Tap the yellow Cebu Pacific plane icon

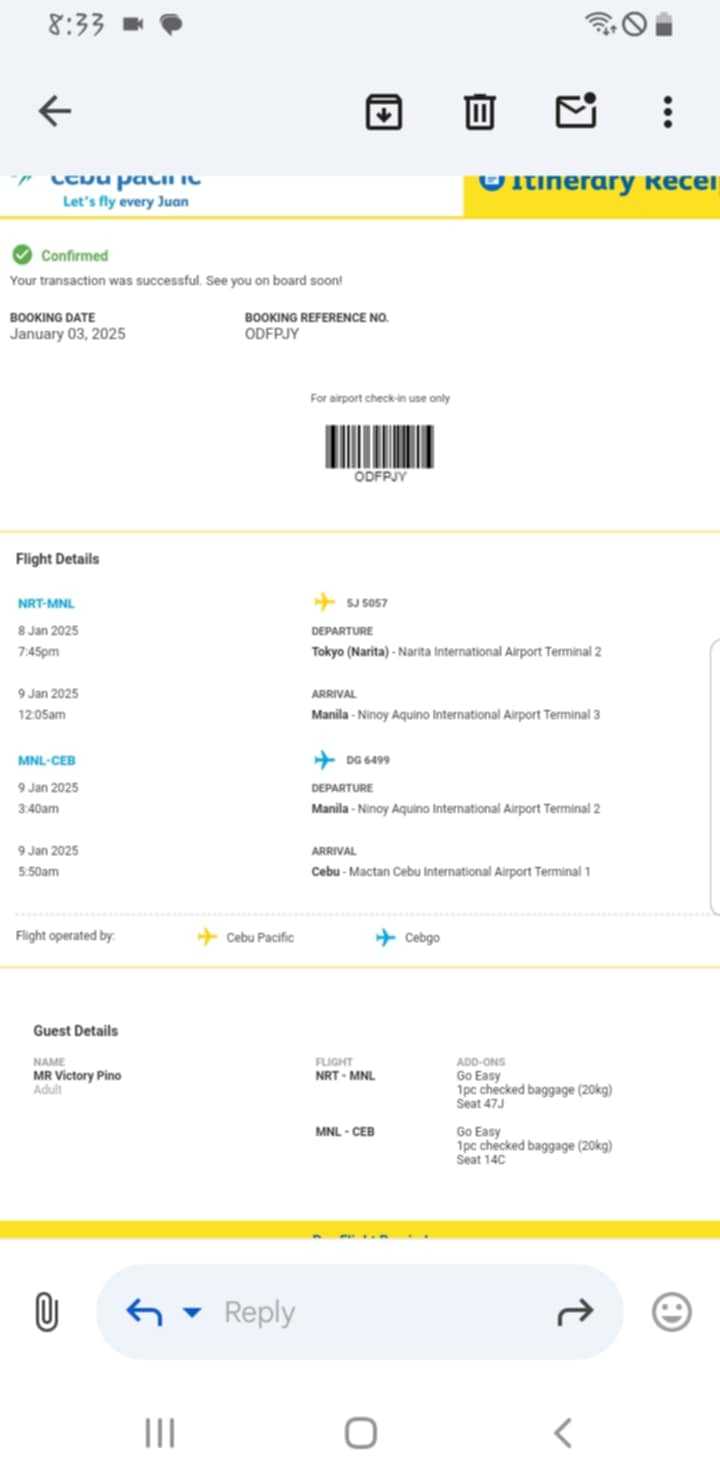tap(207, 937)
